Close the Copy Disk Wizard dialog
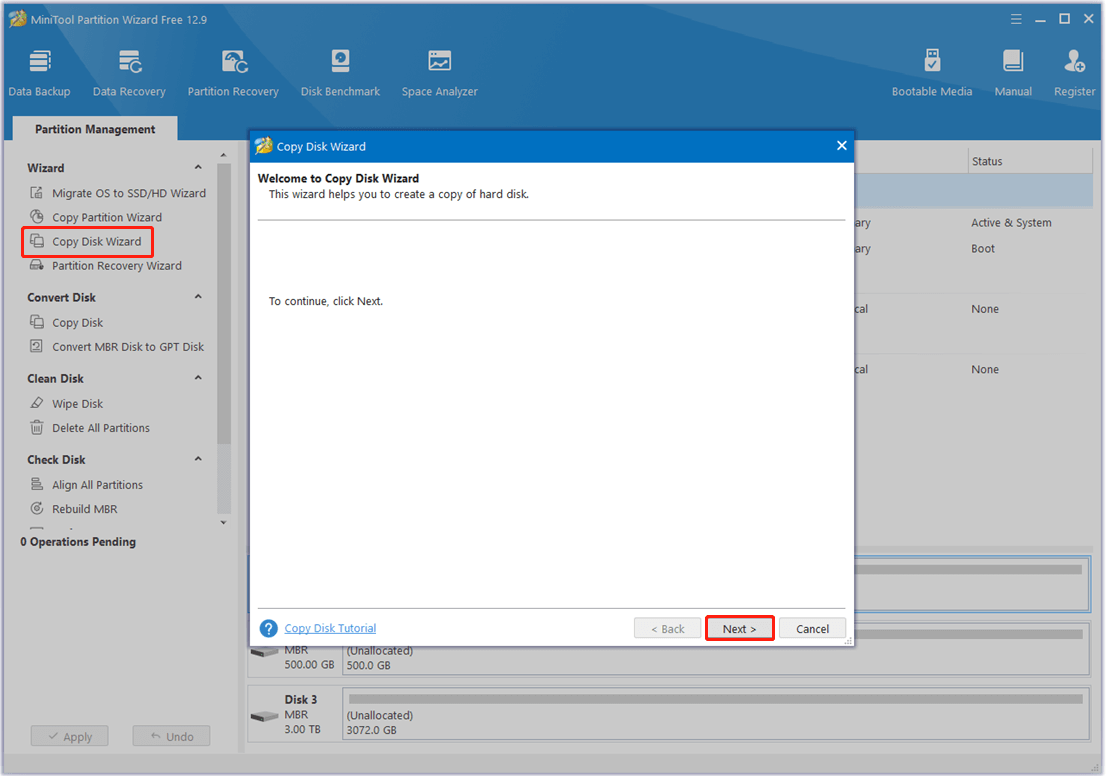 (842, 145)
